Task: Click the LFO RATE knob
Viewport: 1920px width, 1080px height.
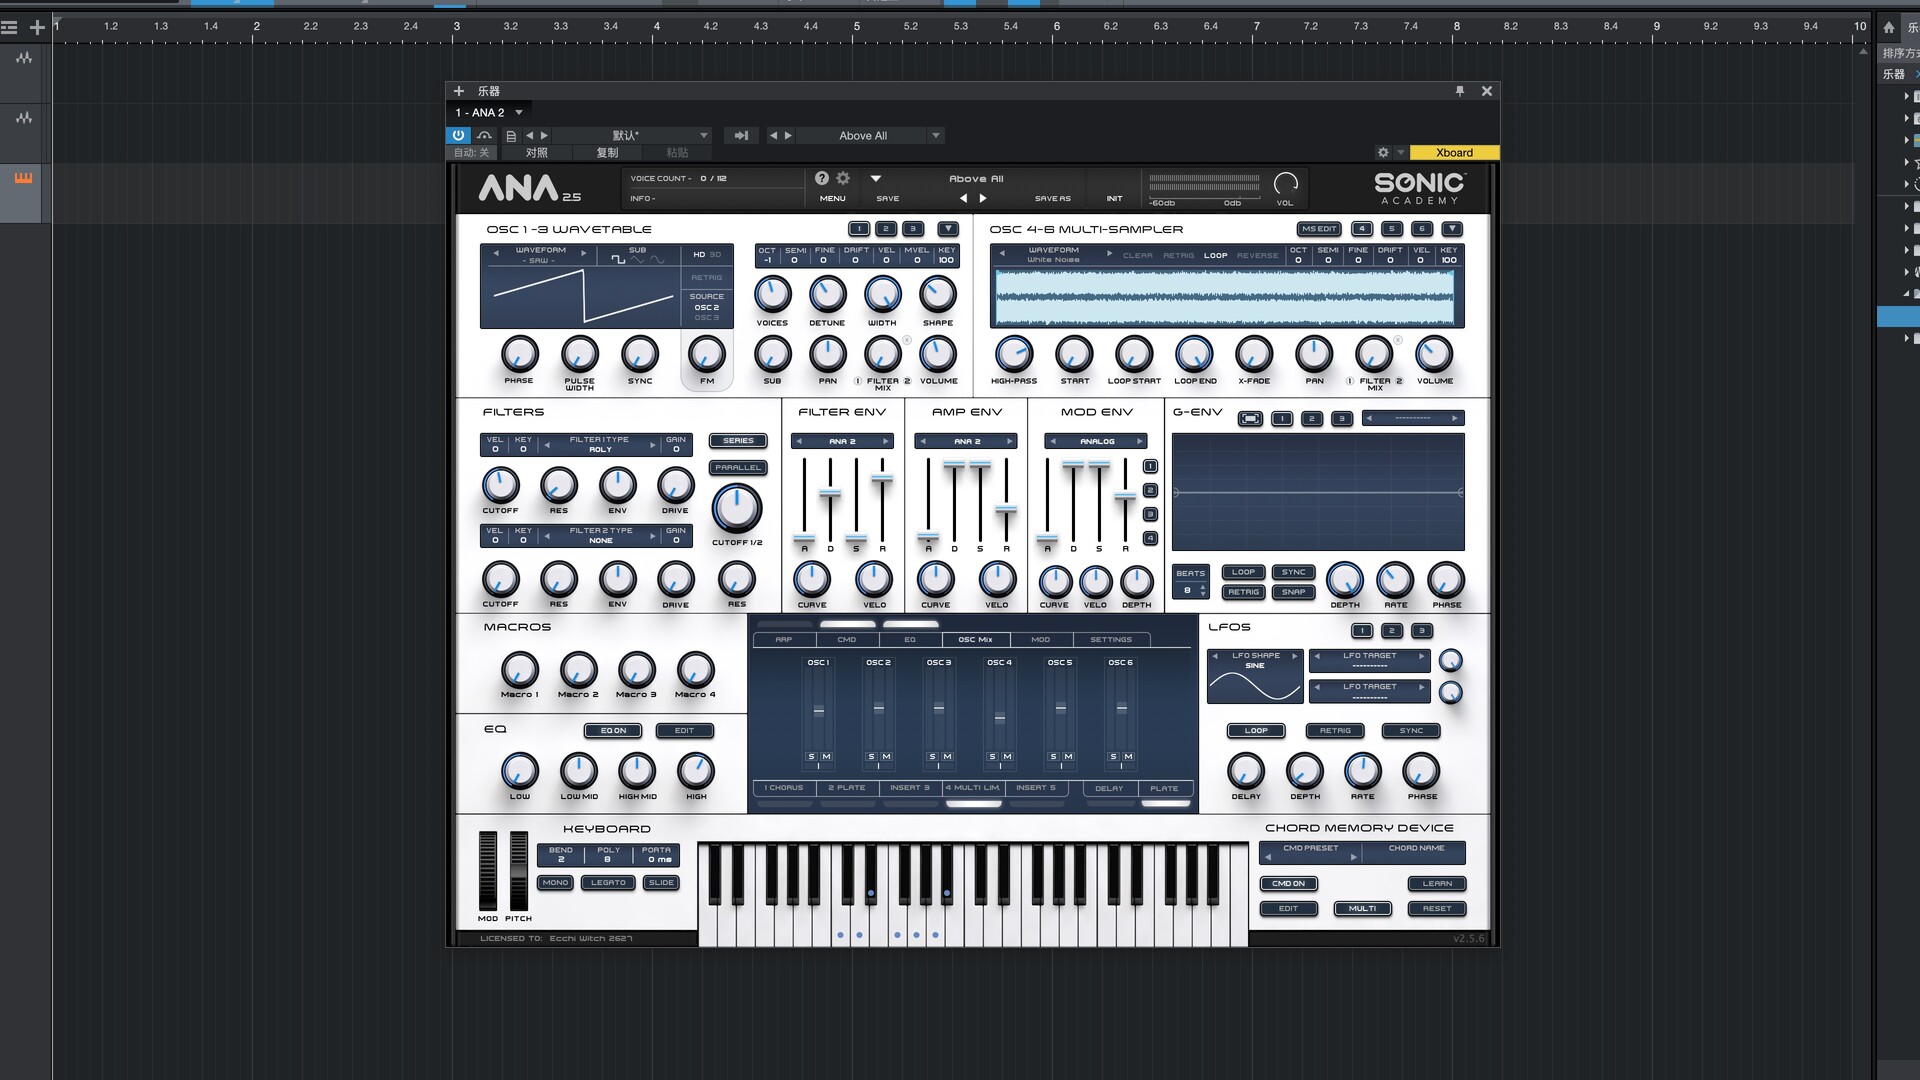Action: 1362,771
